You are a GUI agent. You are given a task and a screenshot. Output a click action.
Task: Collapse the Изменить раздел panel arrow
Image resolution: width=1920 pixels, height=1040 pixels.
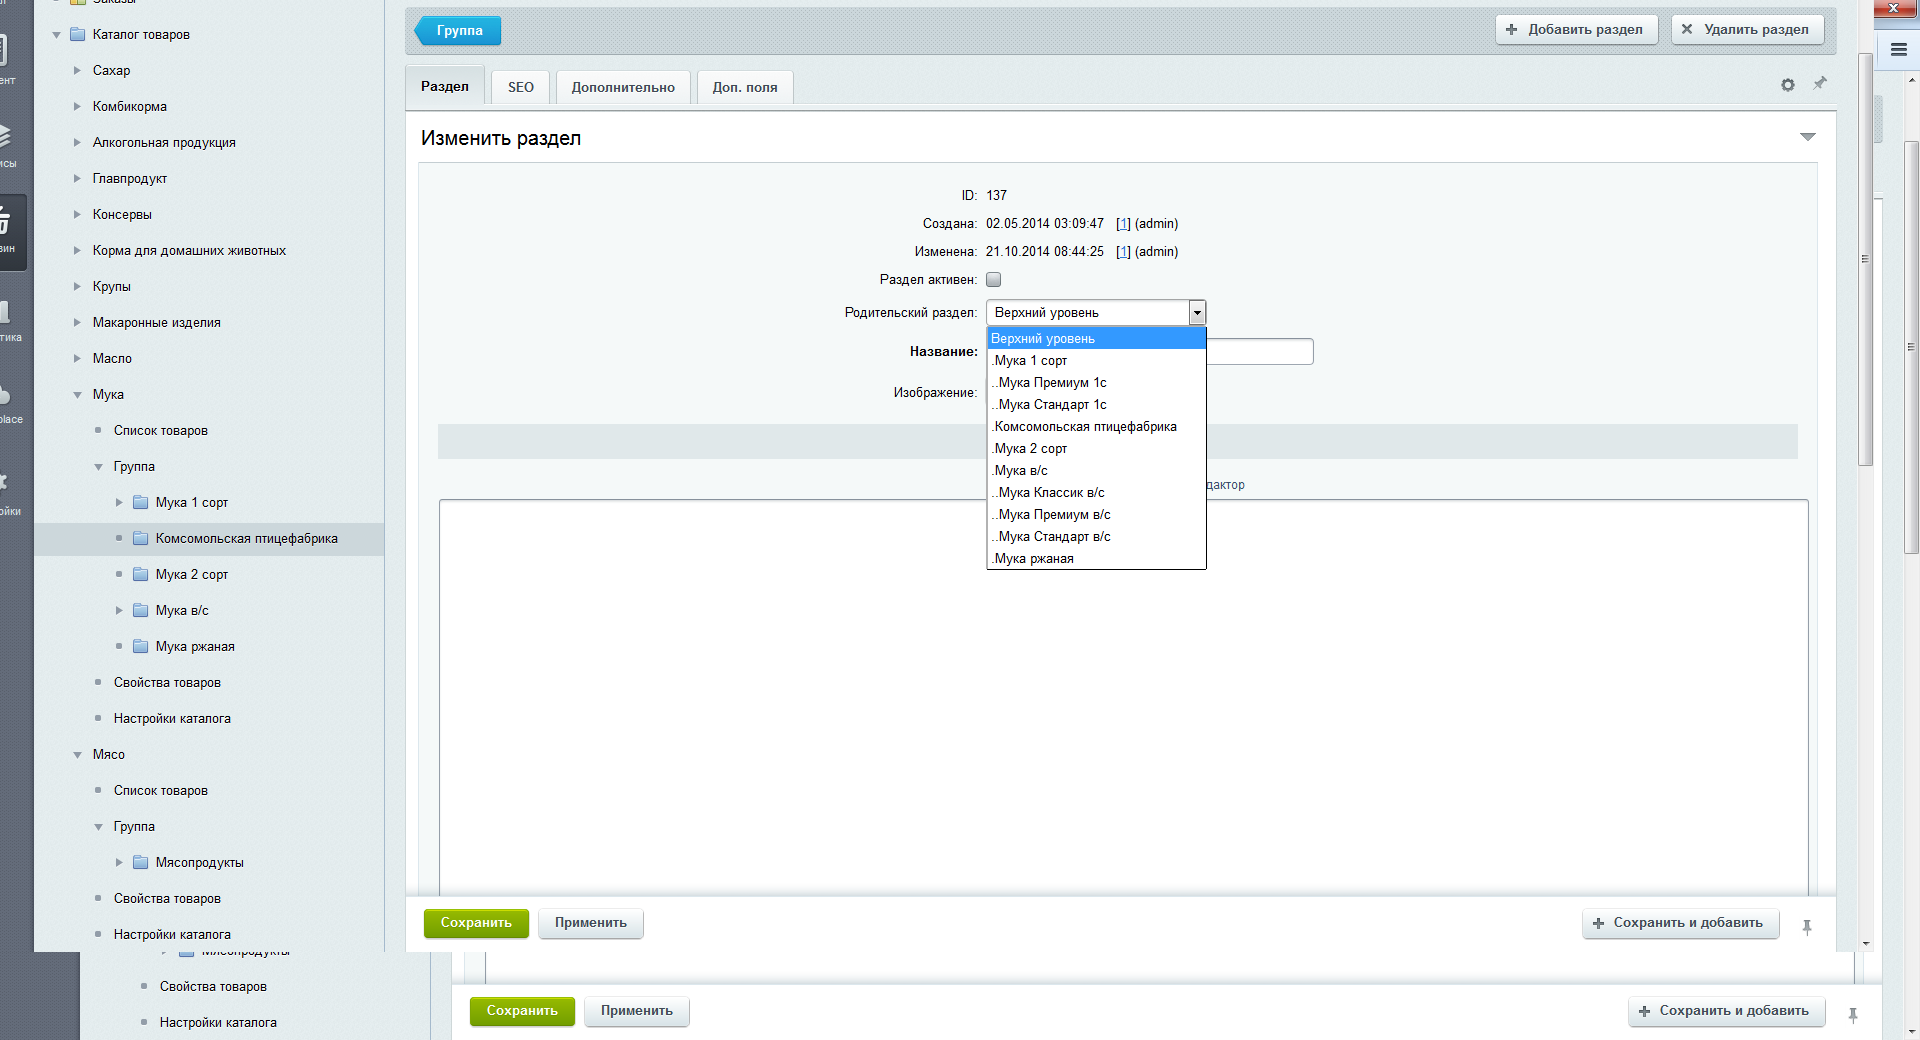point(1807,137)
